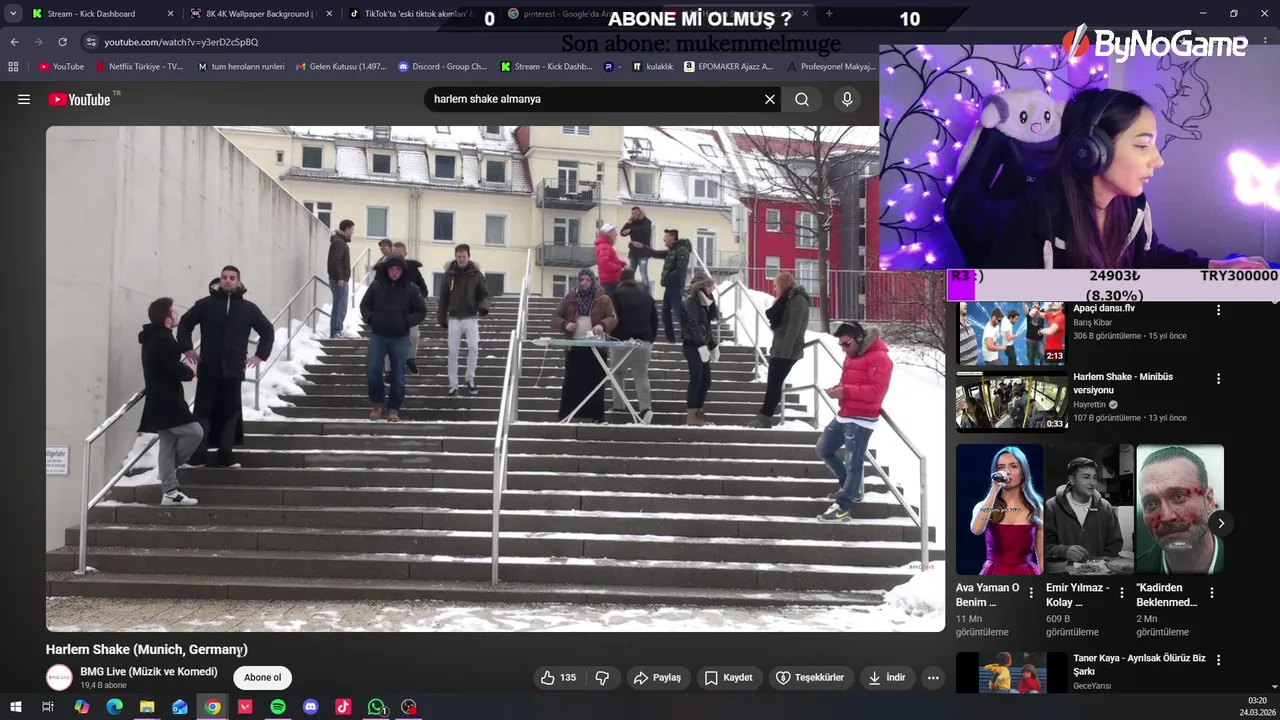
Task: Open Windows Start menu
Action: pyautogui.click(x=15, y=707)
